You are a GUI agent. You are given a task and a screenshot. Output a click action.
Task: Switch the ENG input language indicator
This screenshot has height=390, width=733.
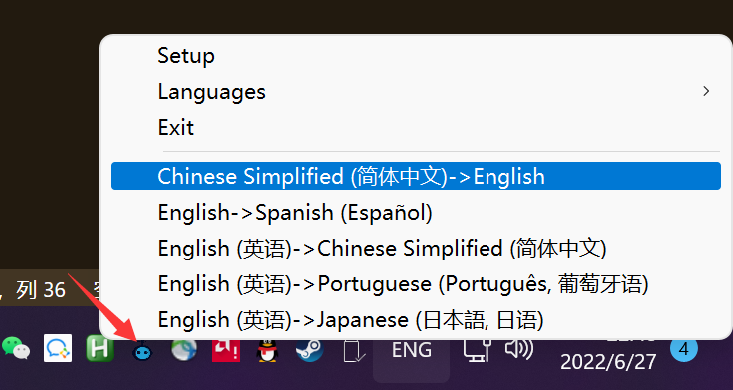click(x=411, y=350)
